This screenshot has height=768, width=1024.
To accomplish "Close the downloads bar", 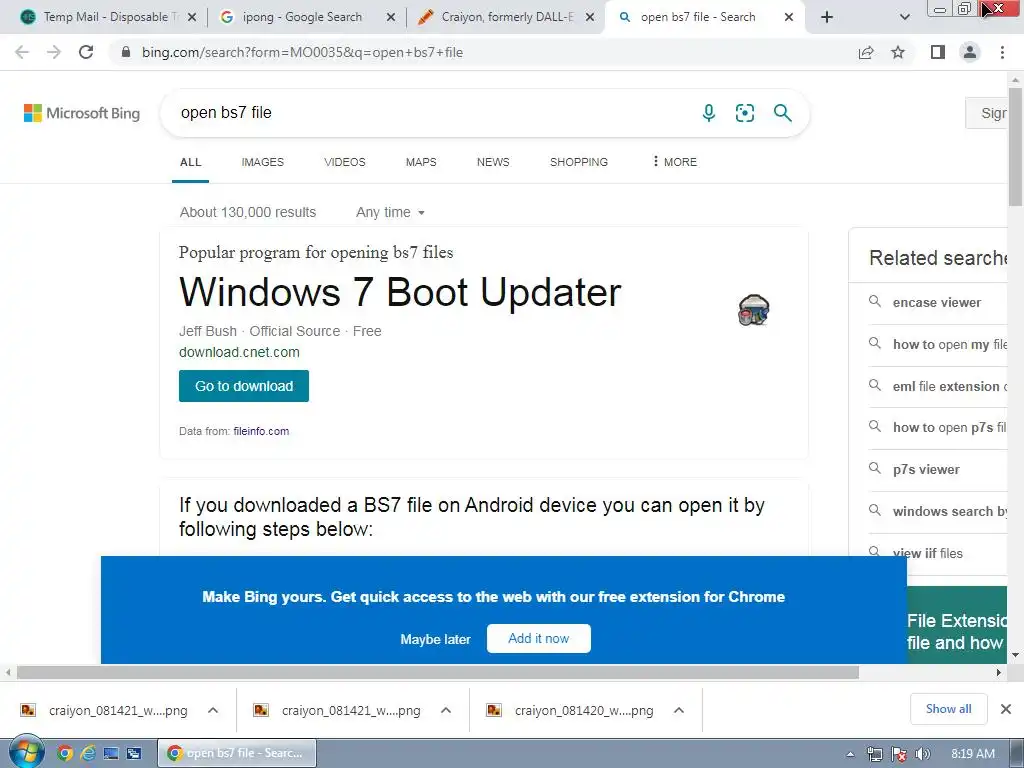I will point(1006,709).
